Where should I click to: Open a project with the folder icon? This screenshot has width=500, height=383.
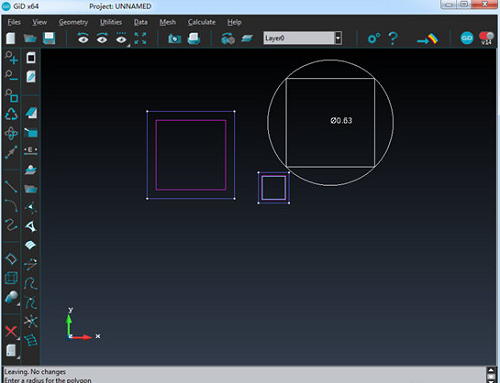coord(30,38)
